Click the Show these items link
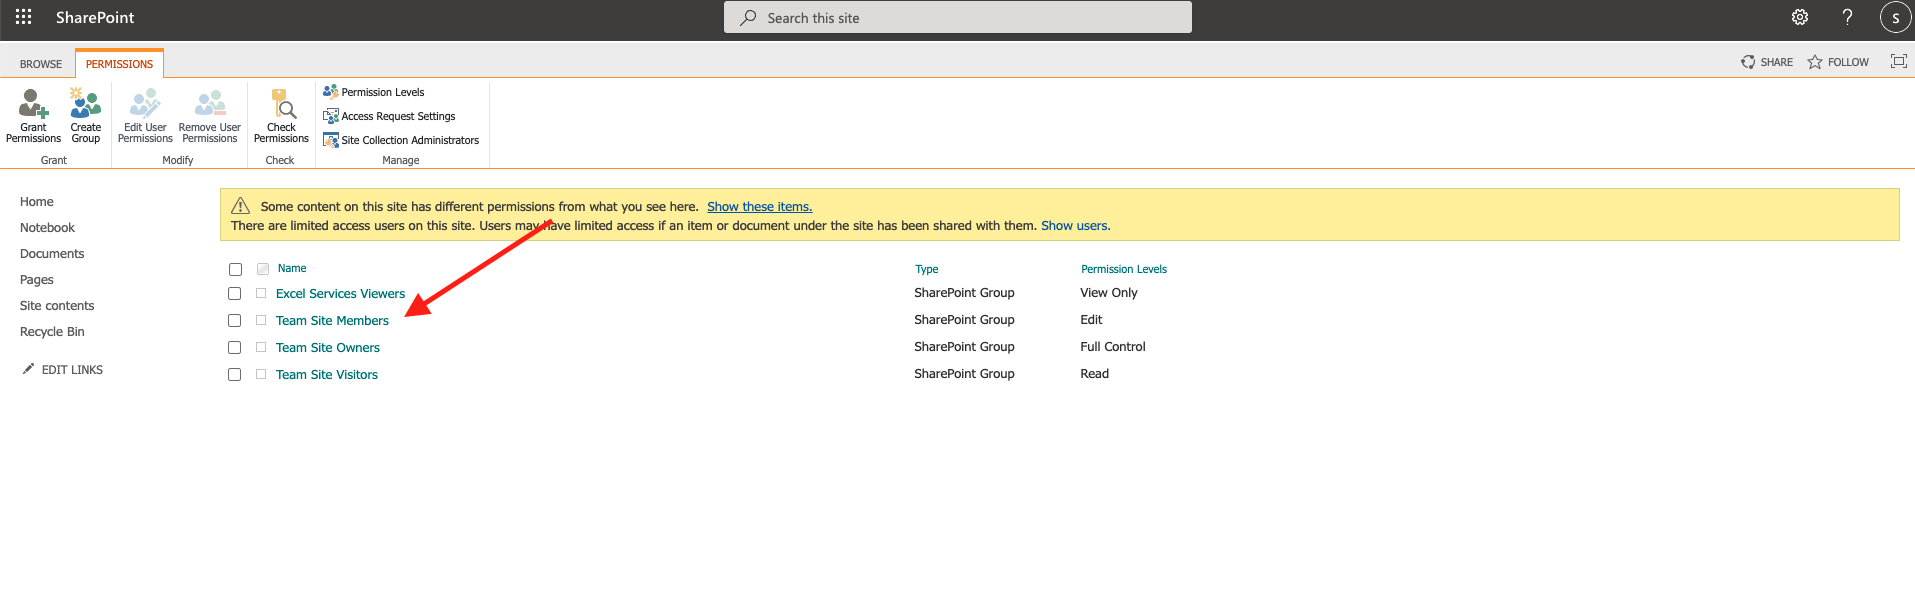This screenshot has height=609, width=1915. (x=759, y=207)
